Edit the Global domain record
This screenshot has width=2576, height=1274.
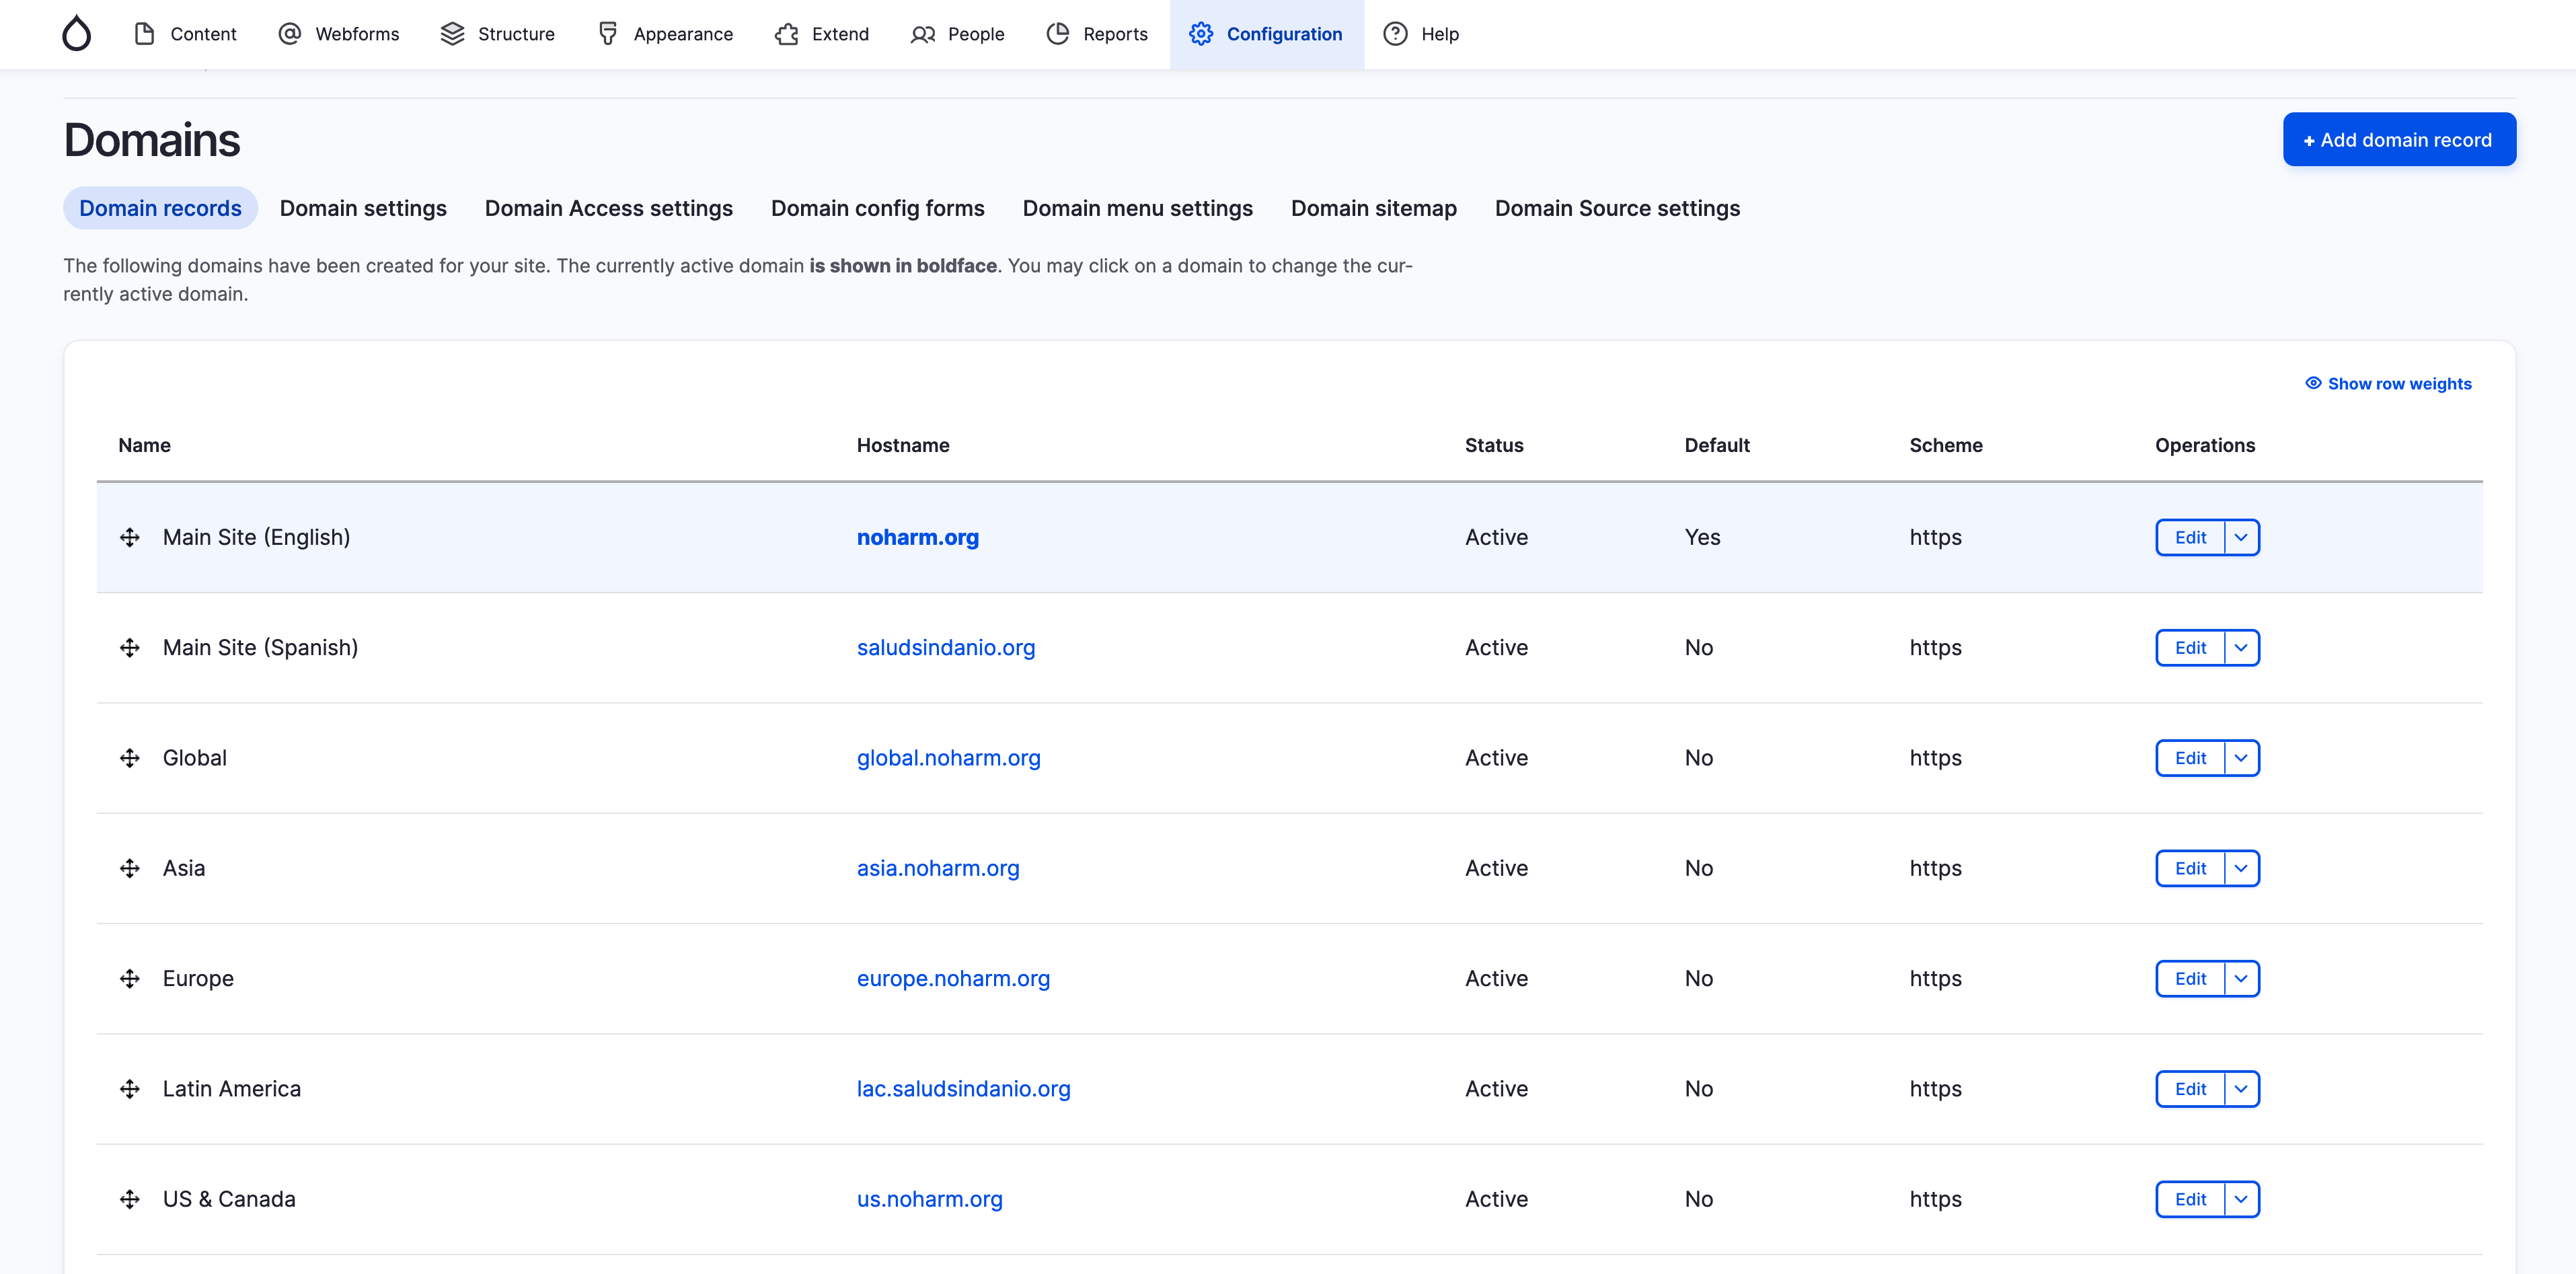point(2190,758)
